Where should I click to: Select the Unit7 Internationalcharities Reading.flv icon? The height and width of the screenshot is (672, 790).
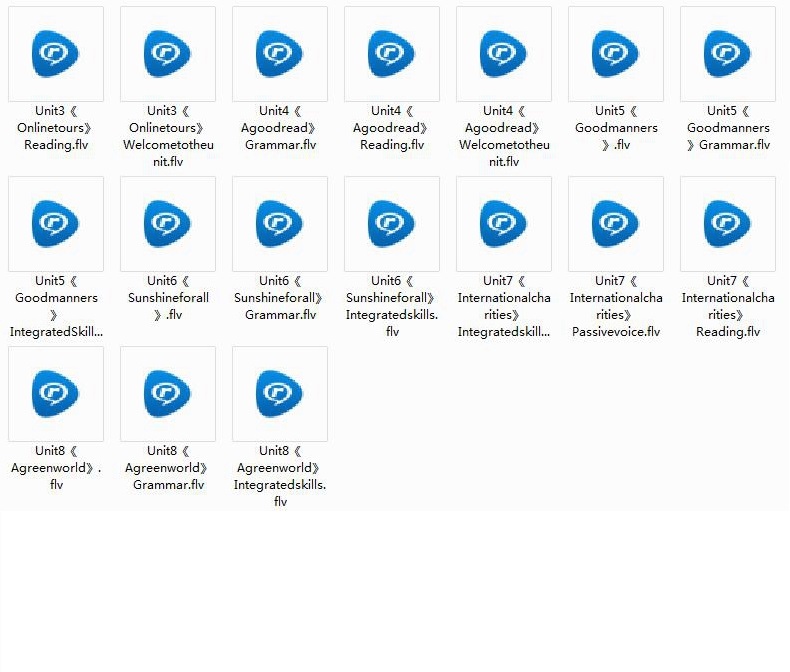pos(728,224)
